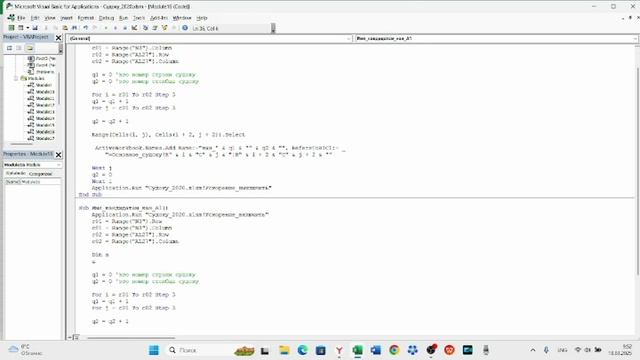Toggle Folders in the Project panel
The width and height of the screenshot is (640, 360).
[x=29, y=48]
